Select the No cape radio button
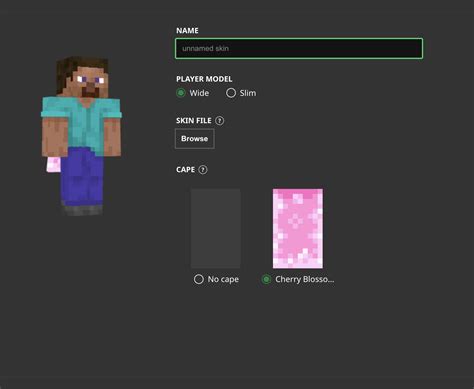 (x=199, y=279)
